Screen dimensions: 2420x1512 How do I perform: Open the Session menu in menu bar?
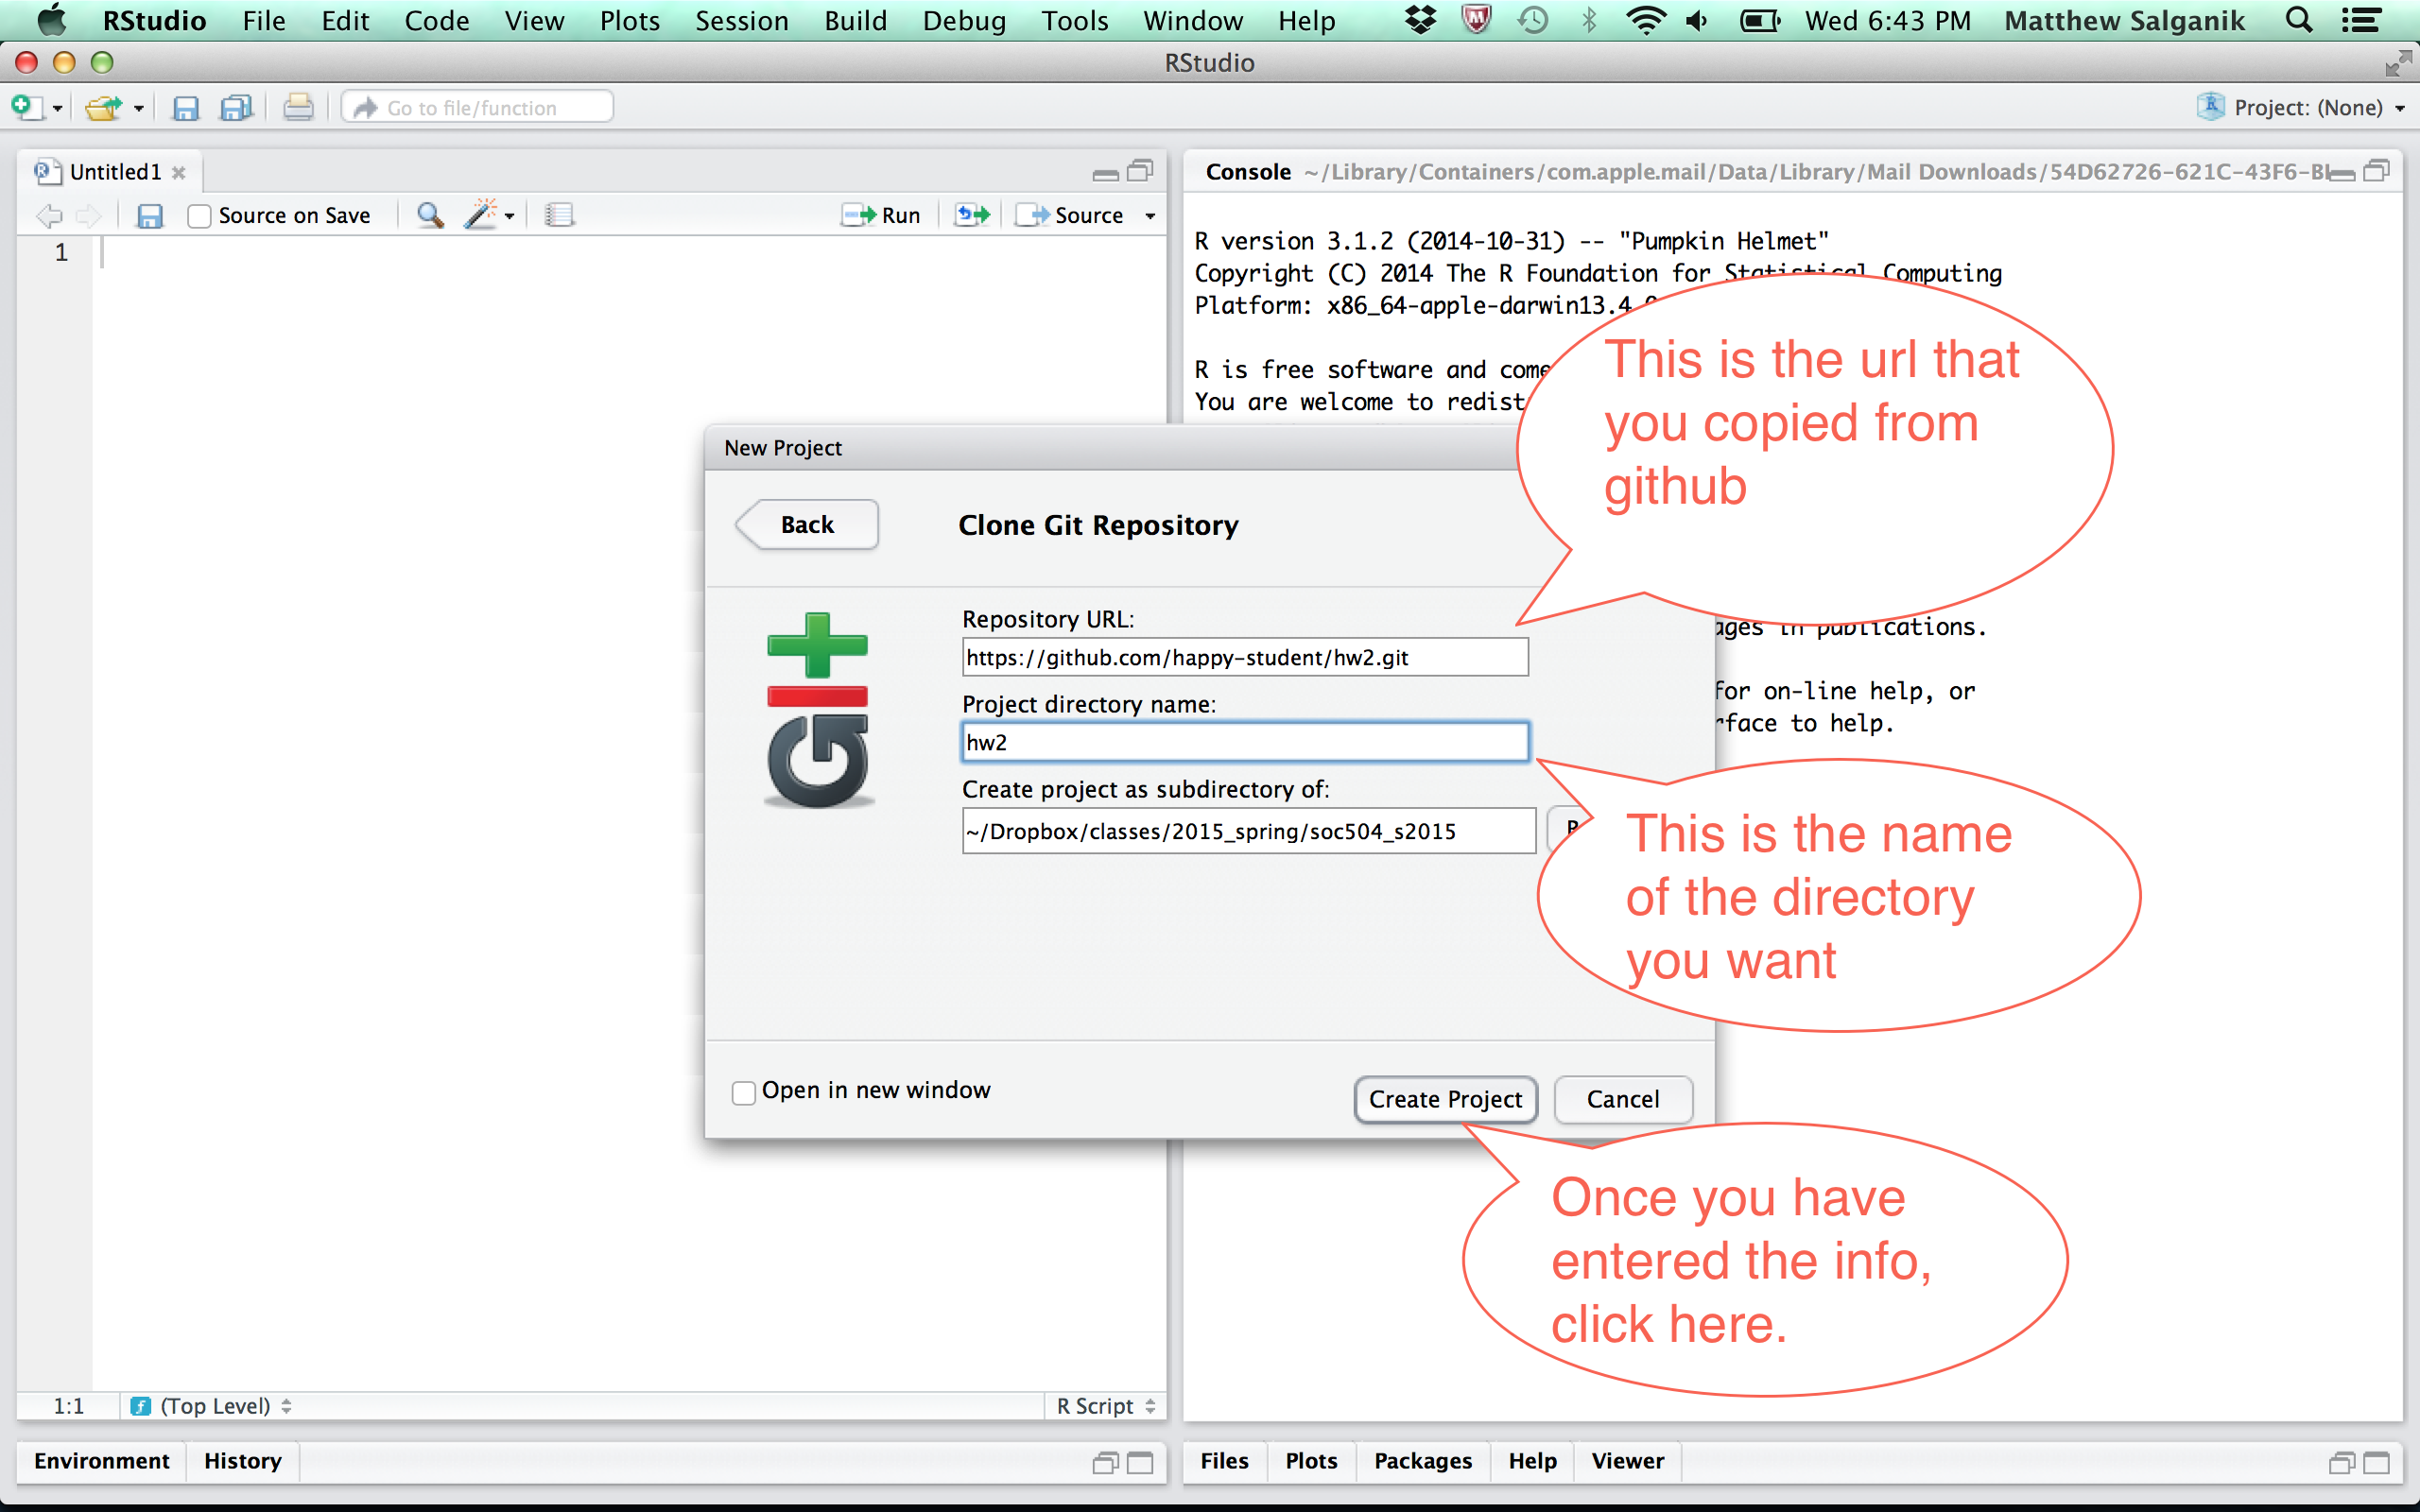[741, 20]
